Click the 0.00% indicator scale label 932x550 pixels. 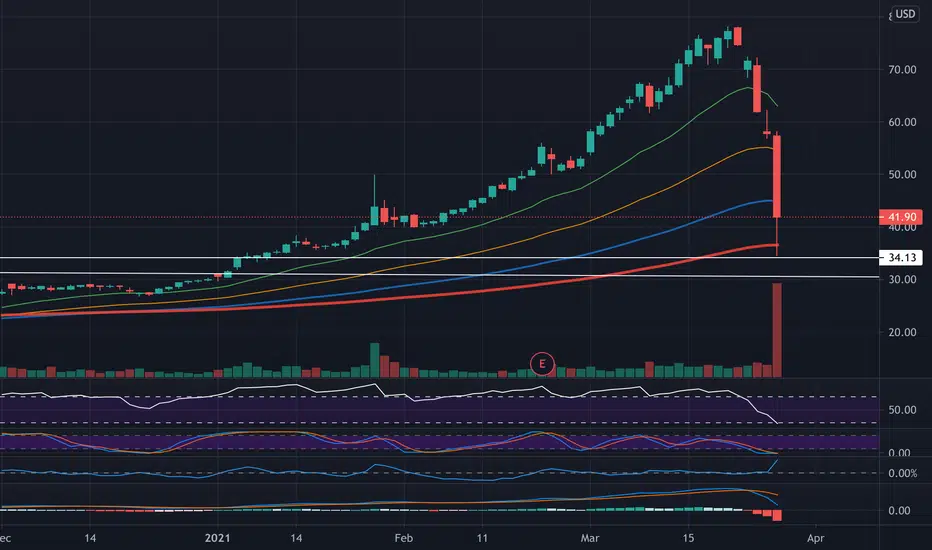(x=902, y=473)
